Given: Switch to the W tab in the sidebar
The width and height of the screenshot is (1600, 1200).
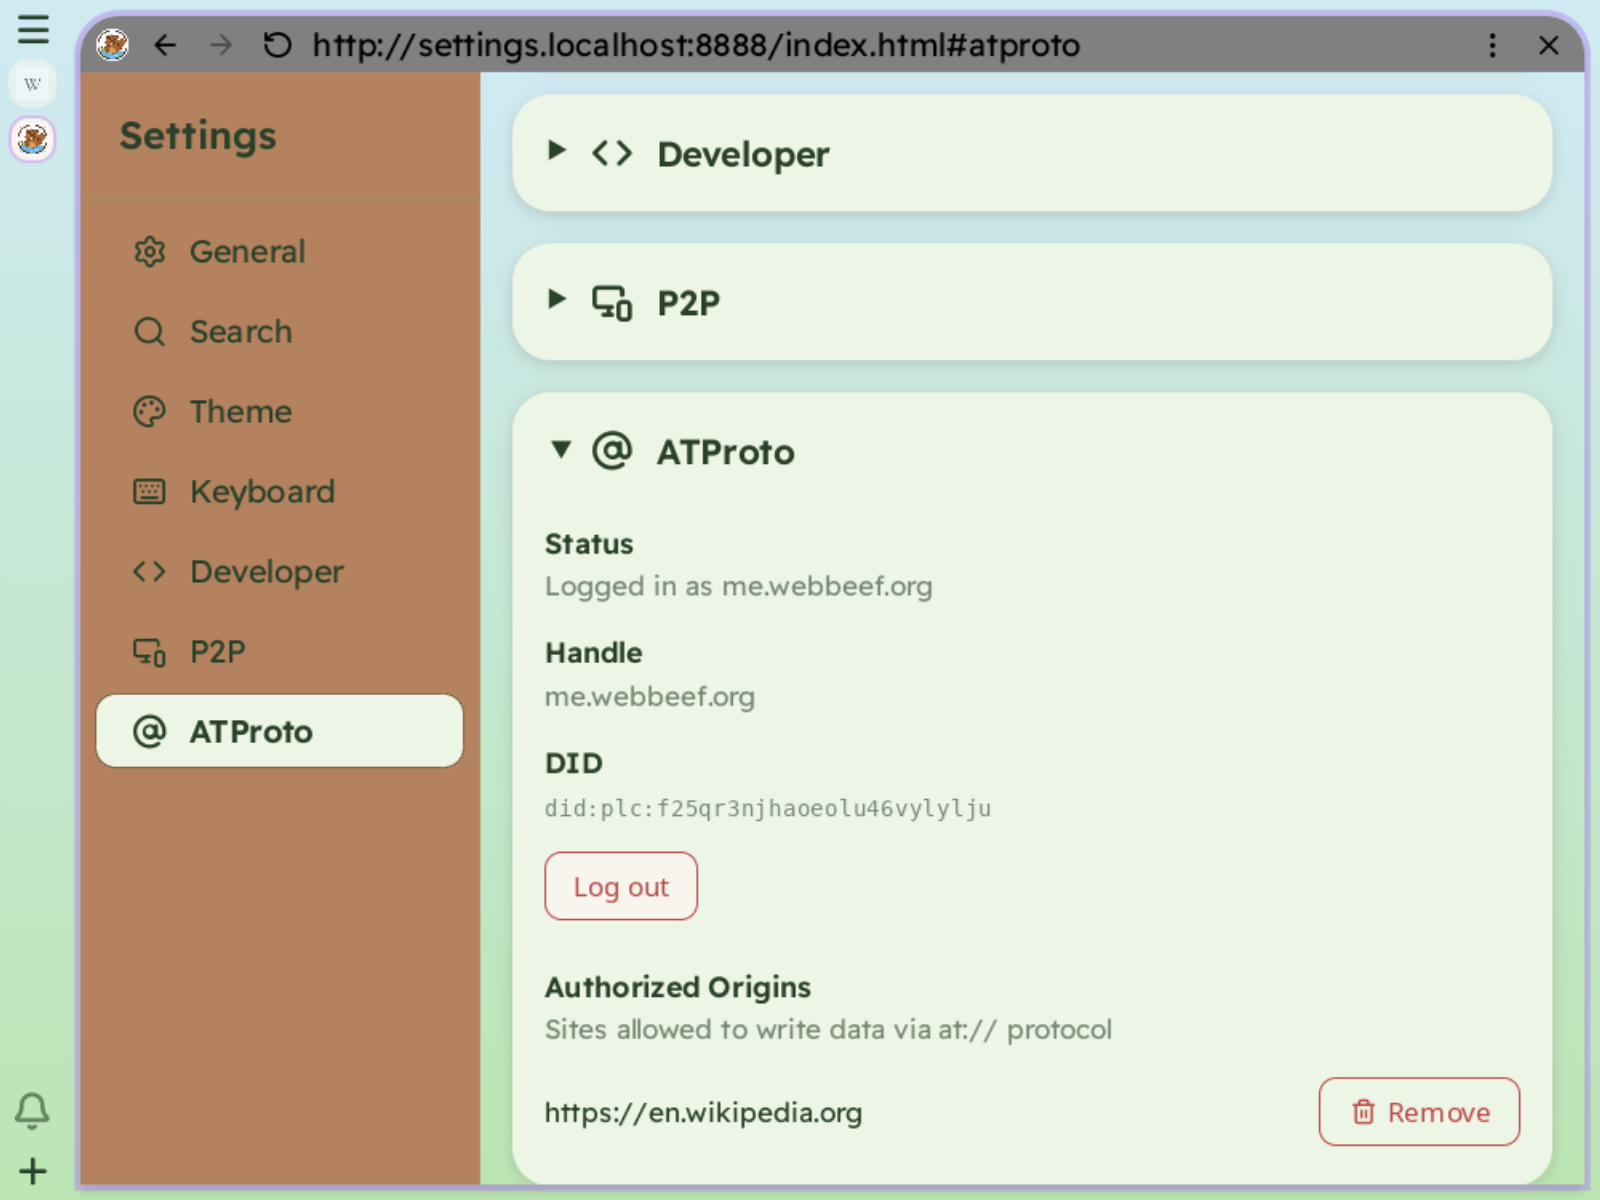Looking at the screenshot, I should pos(33,84).
